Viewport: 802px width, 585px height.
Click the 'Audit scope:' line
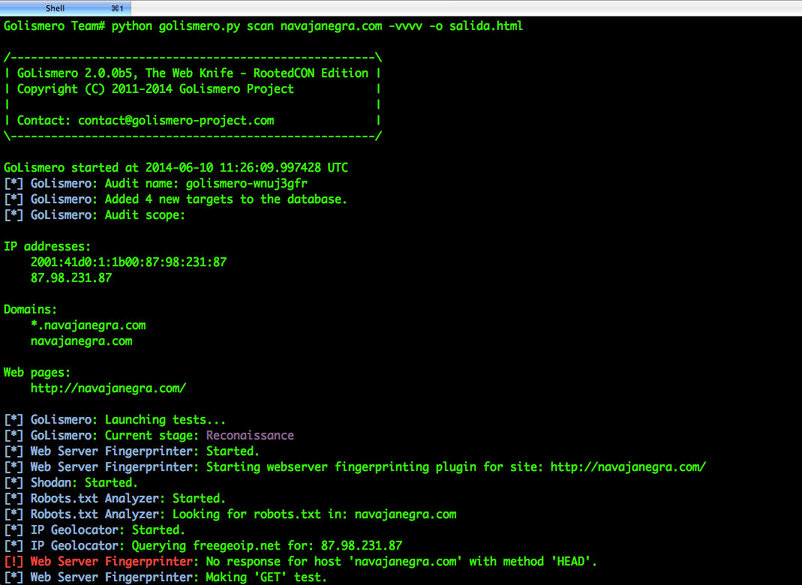[95, 215]
